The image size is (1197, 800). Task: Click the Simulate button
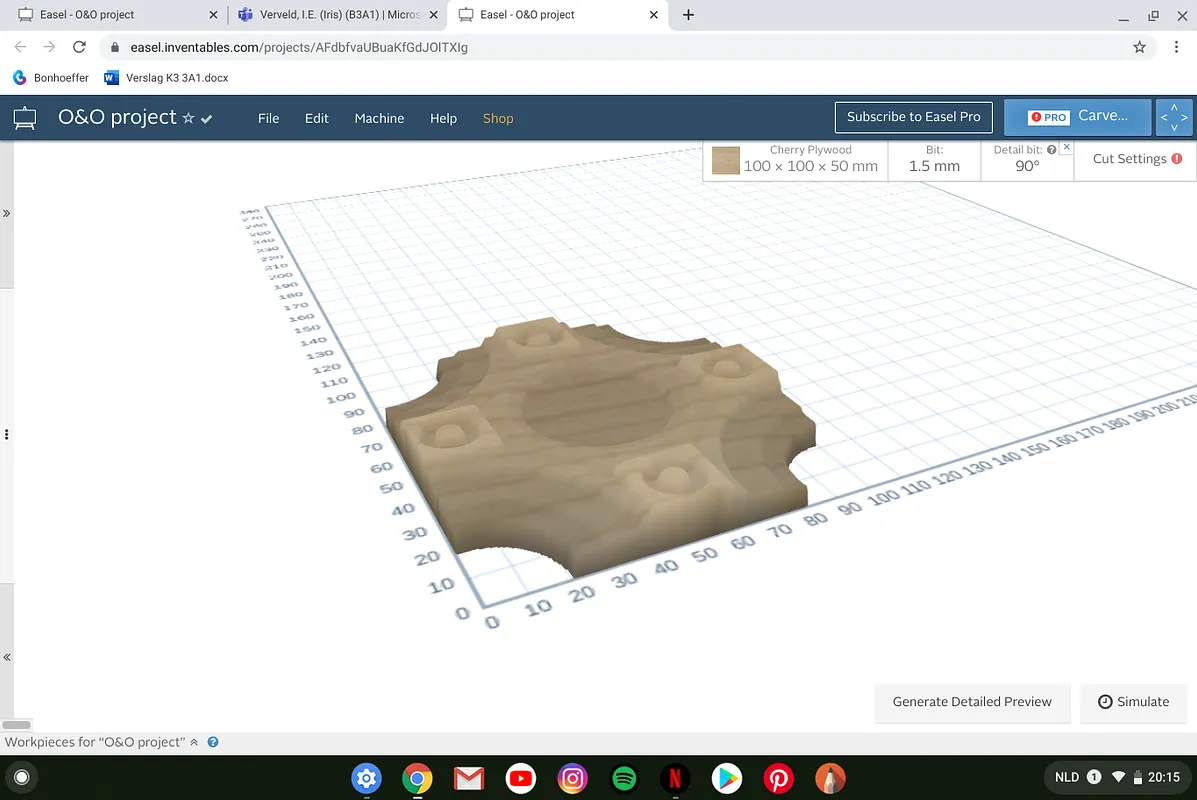click(1133, 702)
